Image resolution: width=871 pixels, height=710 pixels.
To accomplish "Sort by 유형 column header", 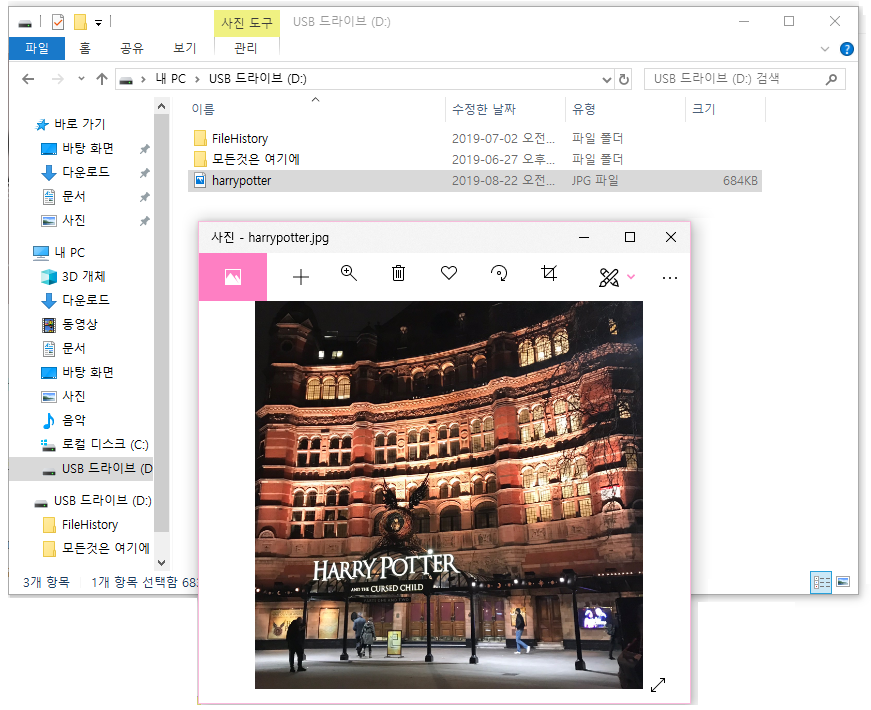I will click(x=584, y=109).
